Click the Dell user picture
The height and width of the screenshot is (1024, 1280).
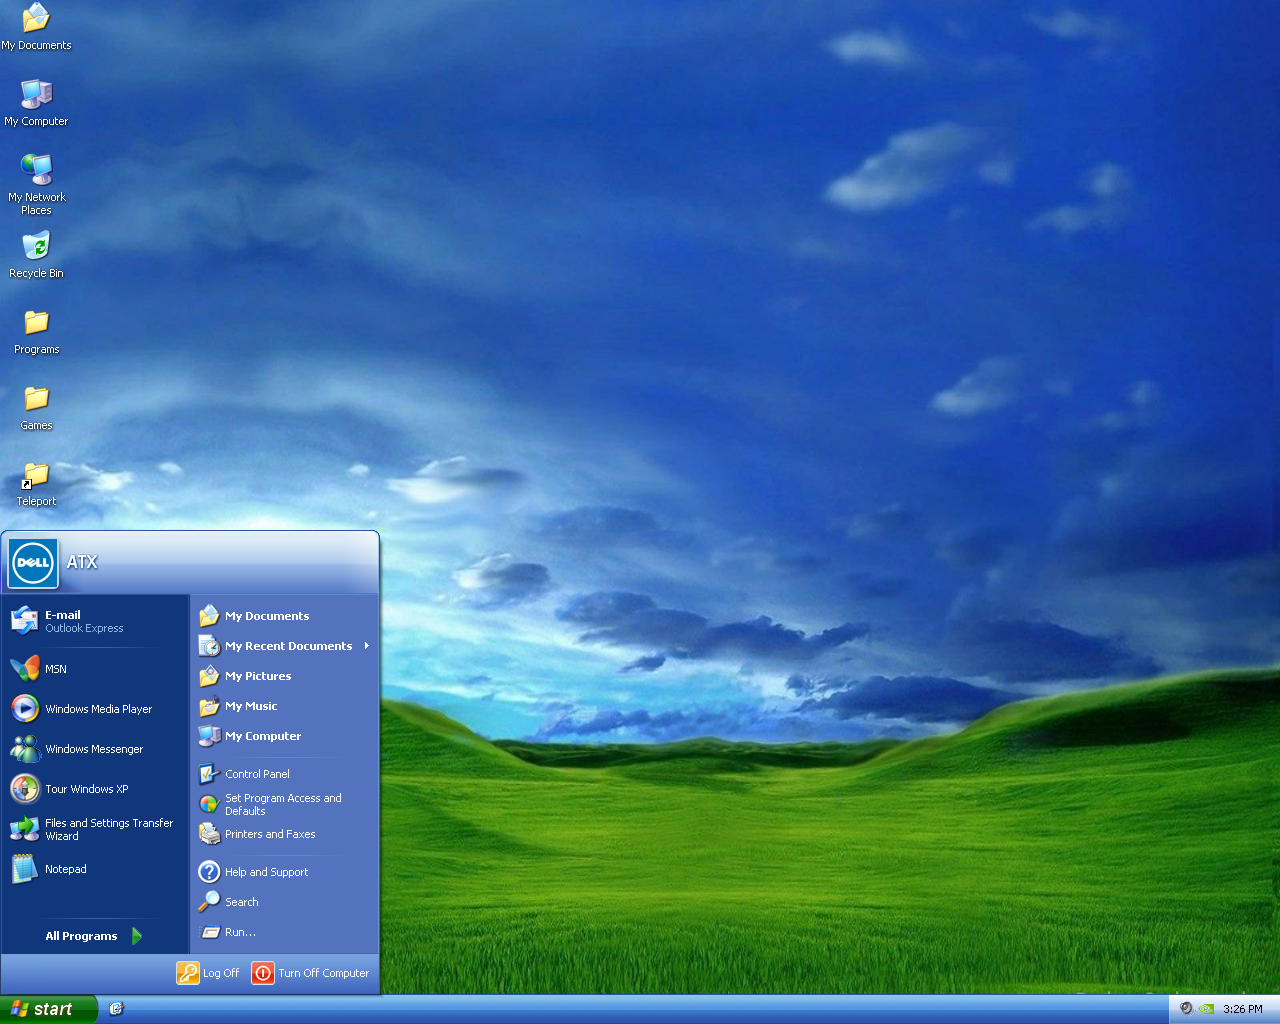[33, 562]
